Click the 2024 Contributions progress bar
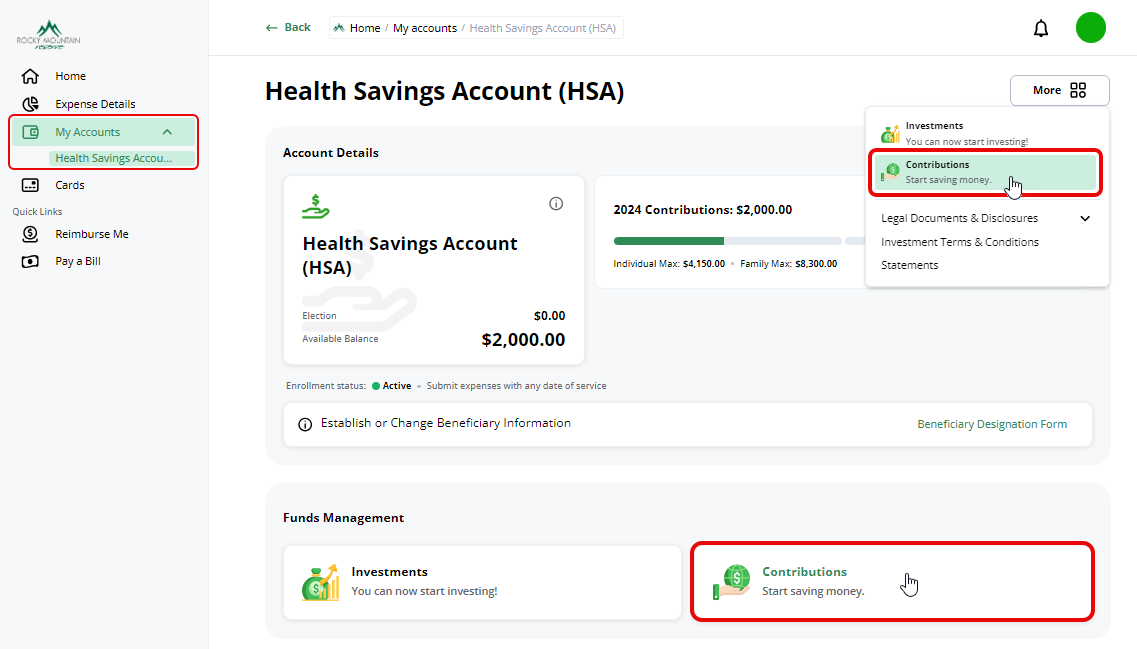This screenshot has width=1137, height=649. click(x=727, y=241)
